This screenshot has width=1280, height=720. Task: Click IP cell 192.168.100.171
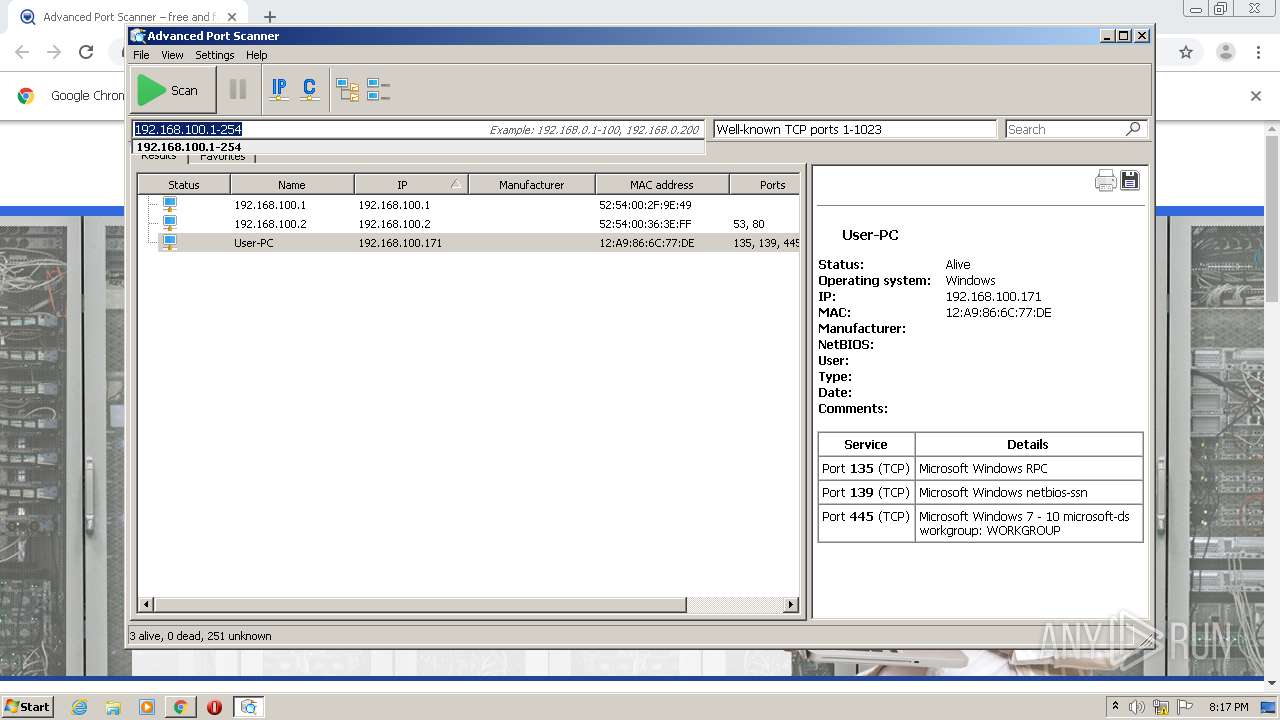pos(400,243)
